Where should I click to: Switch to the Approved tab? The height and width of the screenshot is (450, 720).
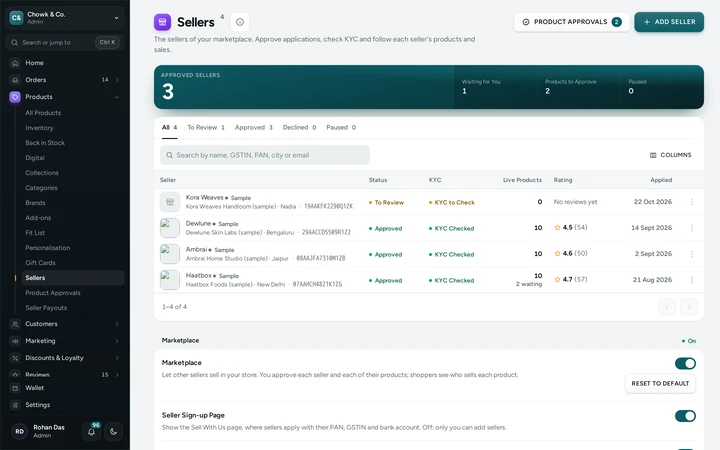click(253, 128)
